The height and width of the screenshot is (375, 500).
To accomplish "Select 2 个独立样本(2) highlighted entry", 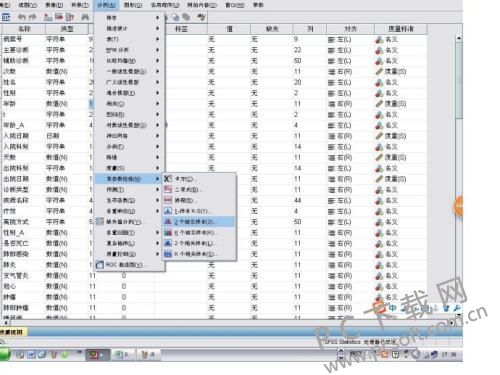I will pos(199,222).
